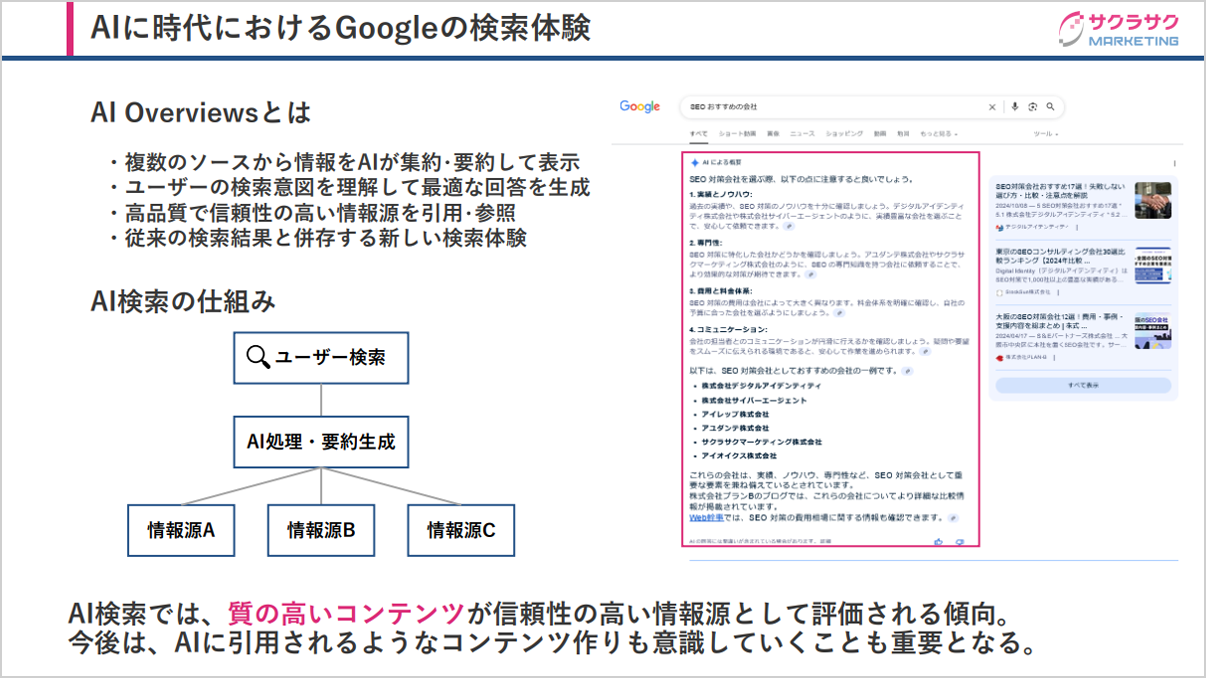Open the ショッピング search tab
This screenshot has height=678, width=1206.
pyautogui.click(x=844, y=134)
